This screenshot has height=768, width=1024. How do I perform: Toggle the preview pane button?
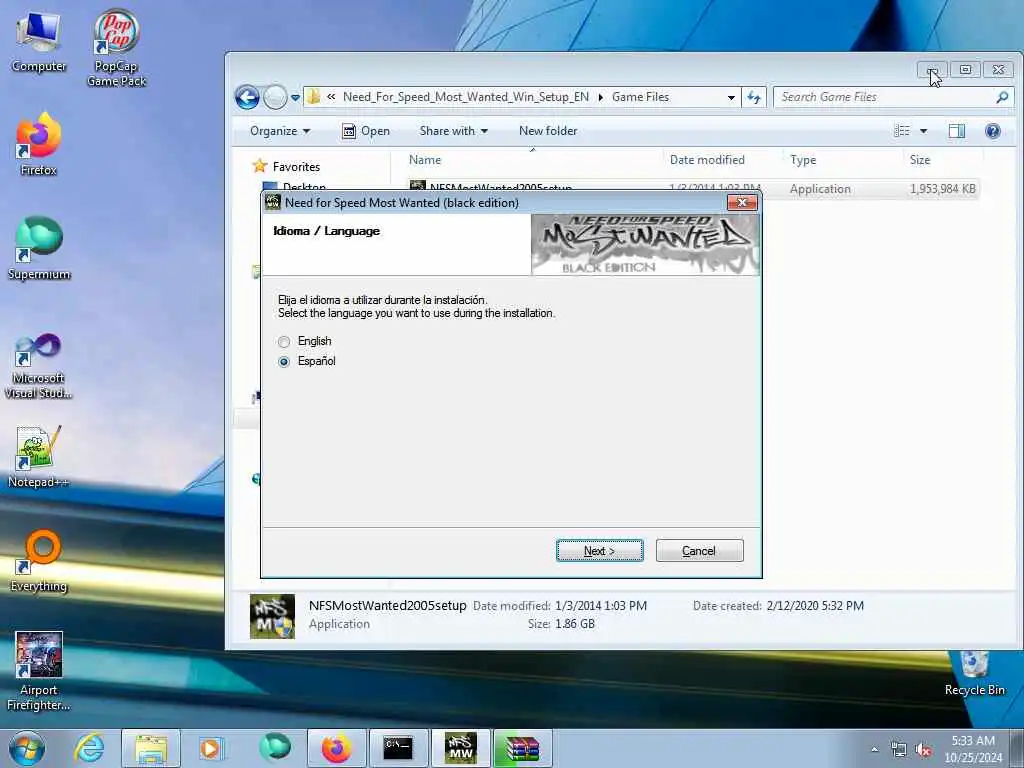[957, 131]
